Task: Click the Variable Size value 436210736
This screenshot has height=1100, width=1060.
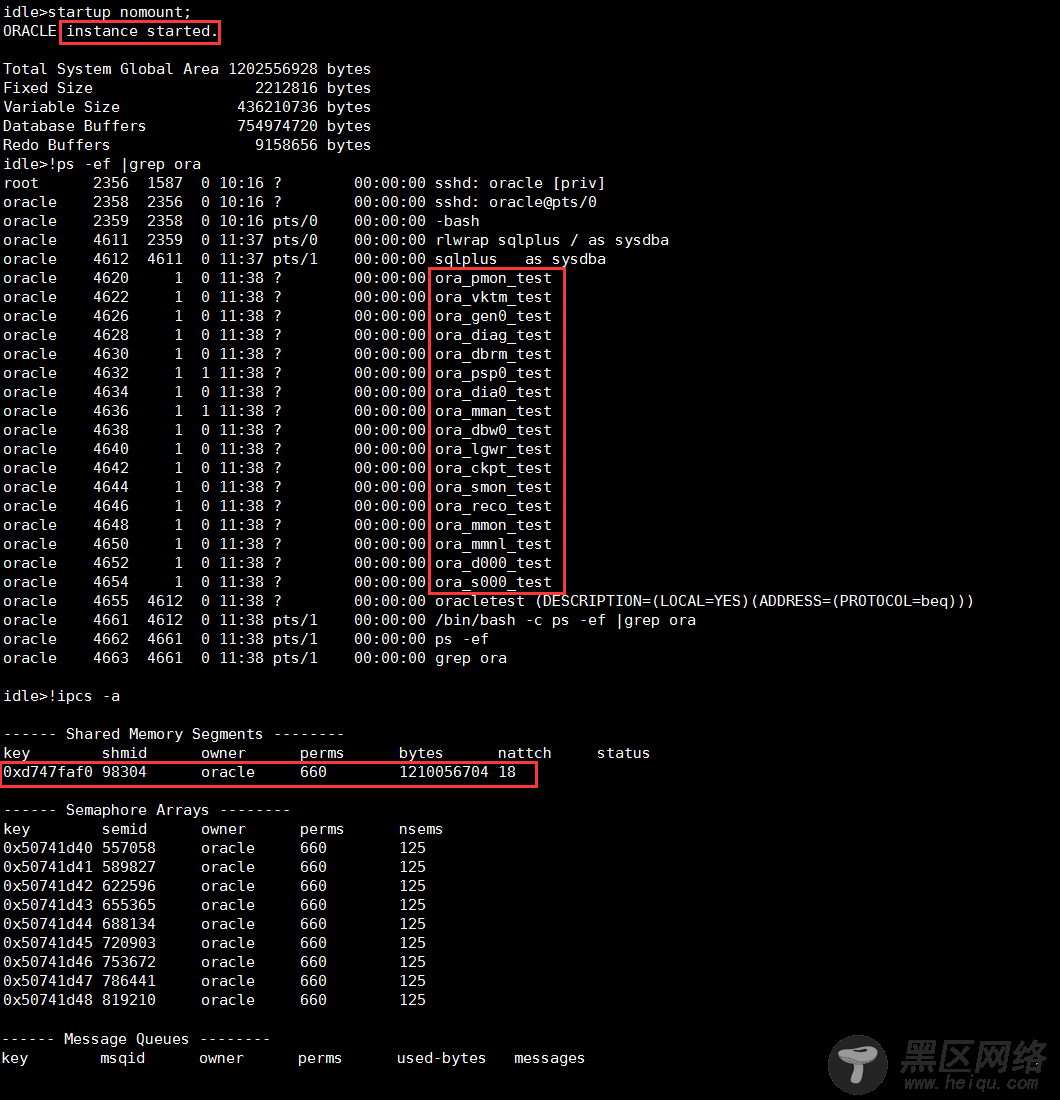Action: coord(277,107)
